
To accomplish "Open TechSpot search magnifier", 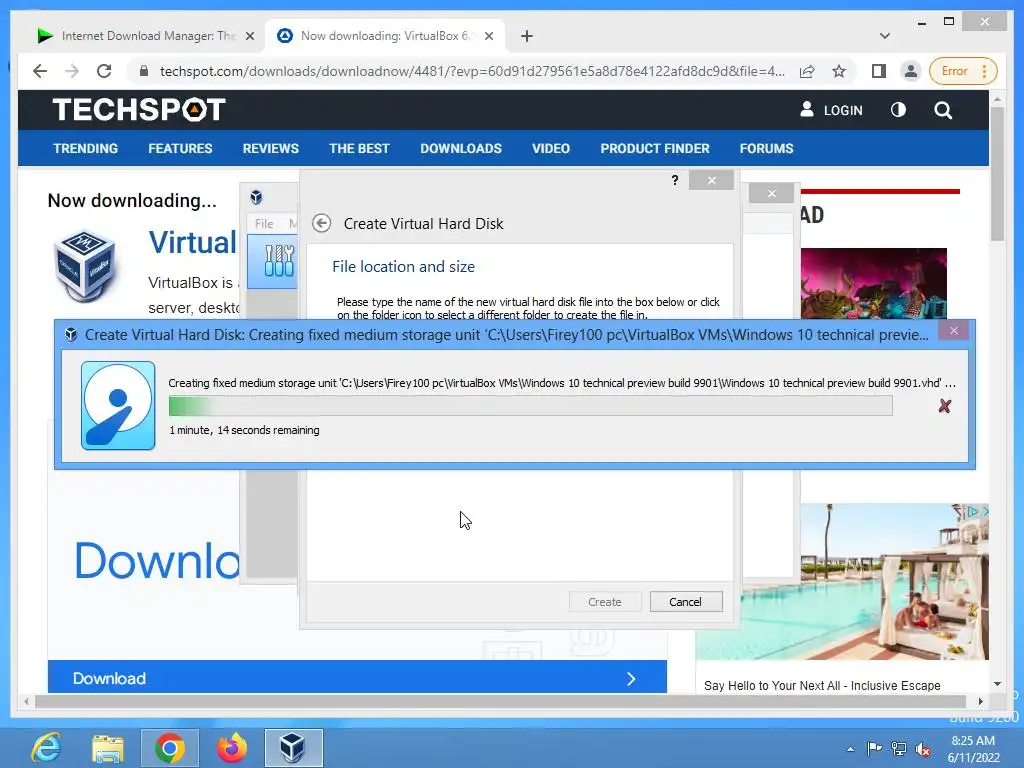I will 943,110.
